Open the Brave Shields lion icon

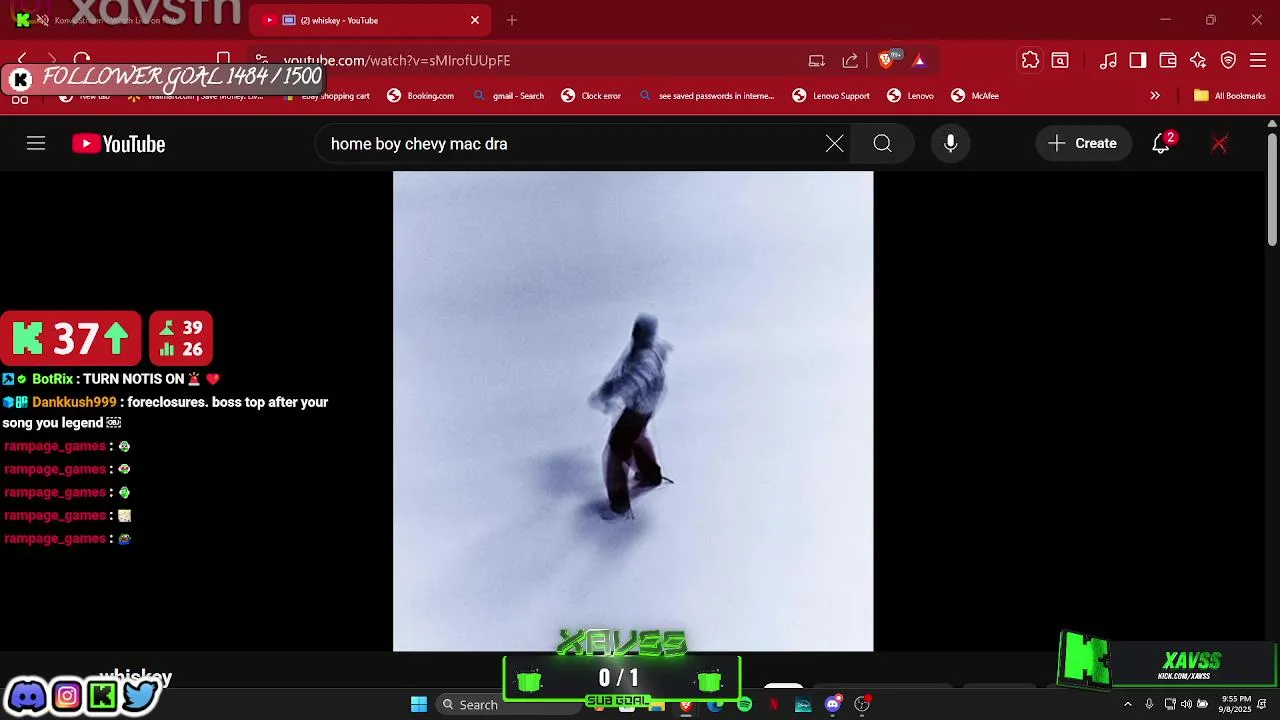(x=886, y=60)
